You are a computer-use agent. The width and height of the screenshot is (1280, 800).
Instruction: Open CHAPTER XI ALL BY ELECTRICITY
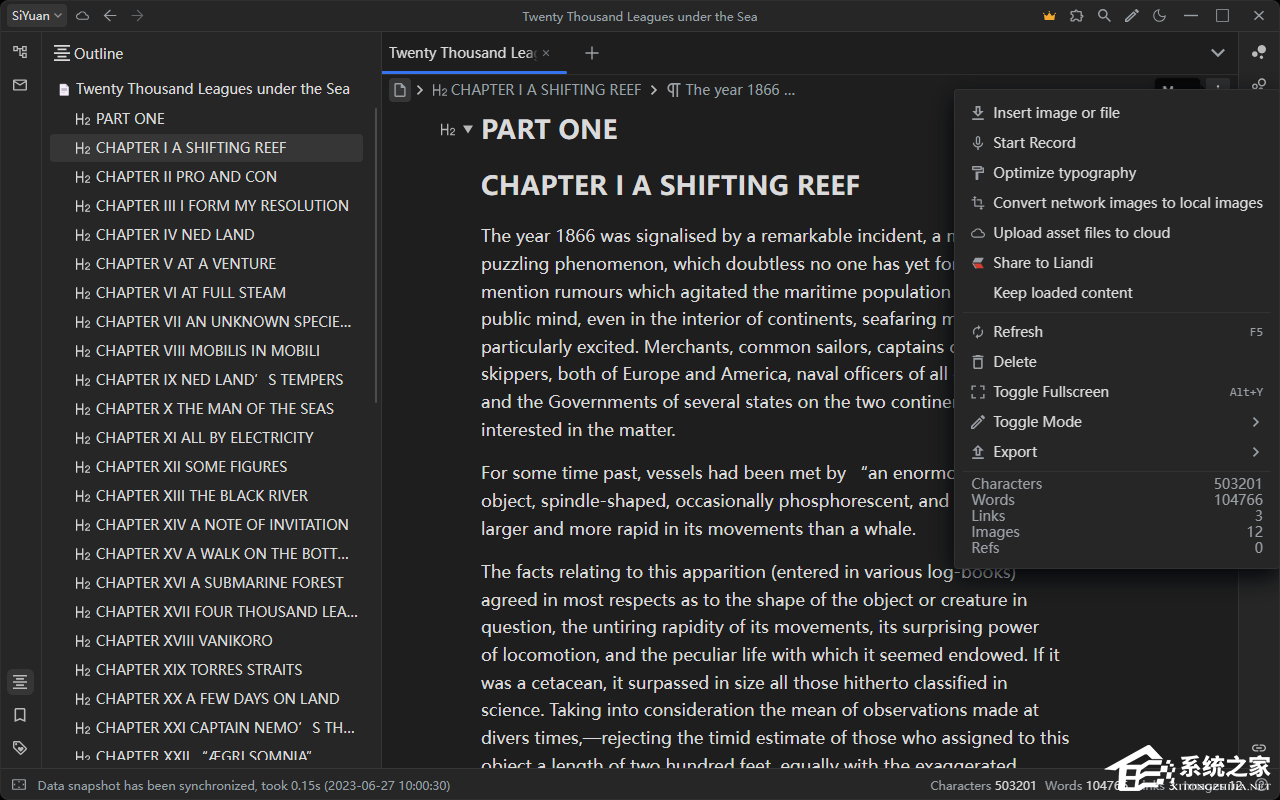206,437
